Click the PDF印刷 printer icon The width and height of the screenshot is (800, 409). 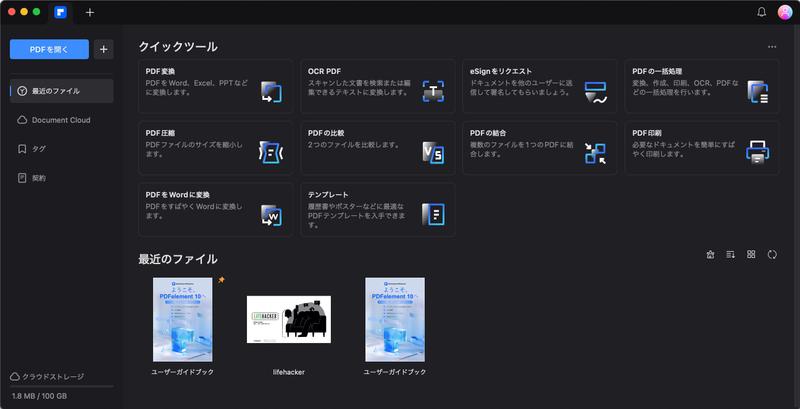tap(758, 152)
